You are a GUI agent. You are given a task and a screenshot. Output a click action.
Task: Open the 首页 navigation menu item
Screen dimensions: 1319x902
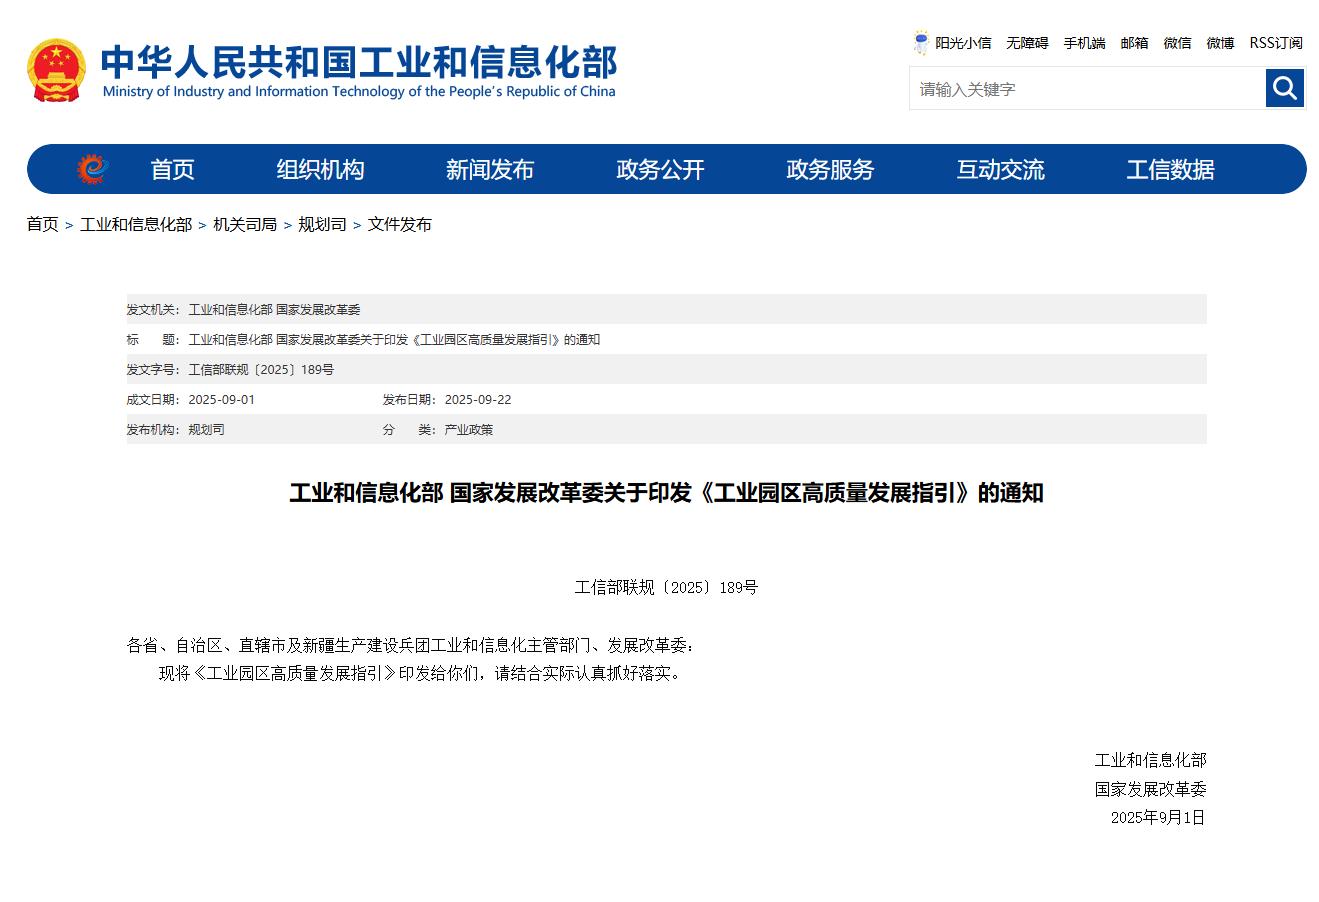click(x=172, y=170)
